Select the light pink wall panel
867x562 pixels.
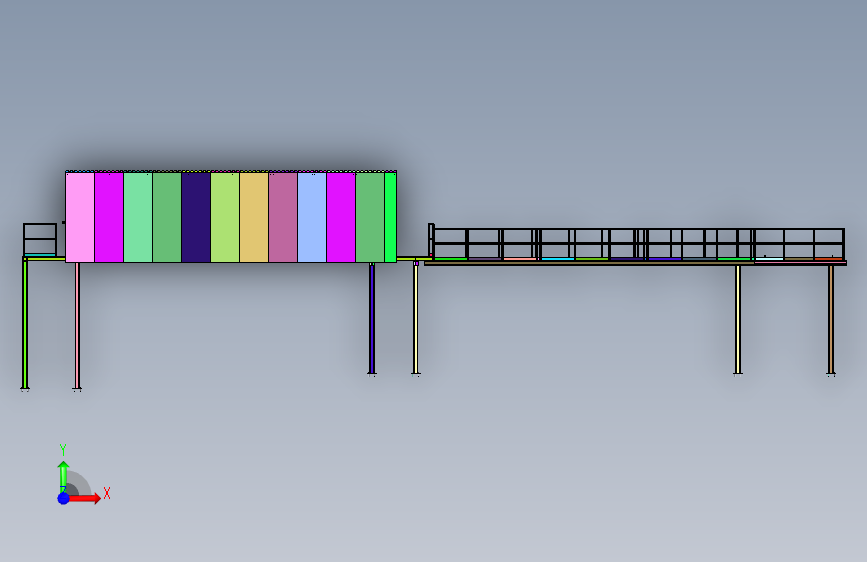[80, 217]
